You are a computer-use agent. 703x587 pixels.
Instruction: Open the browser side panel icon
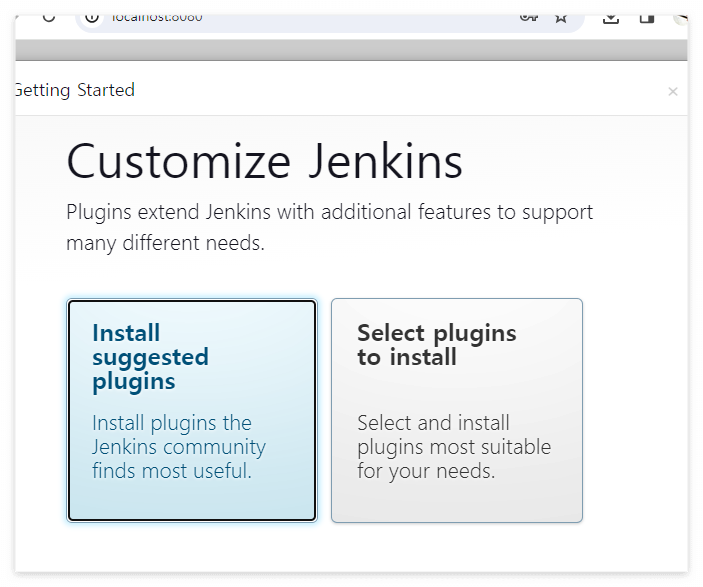click(x=647, y=19)
